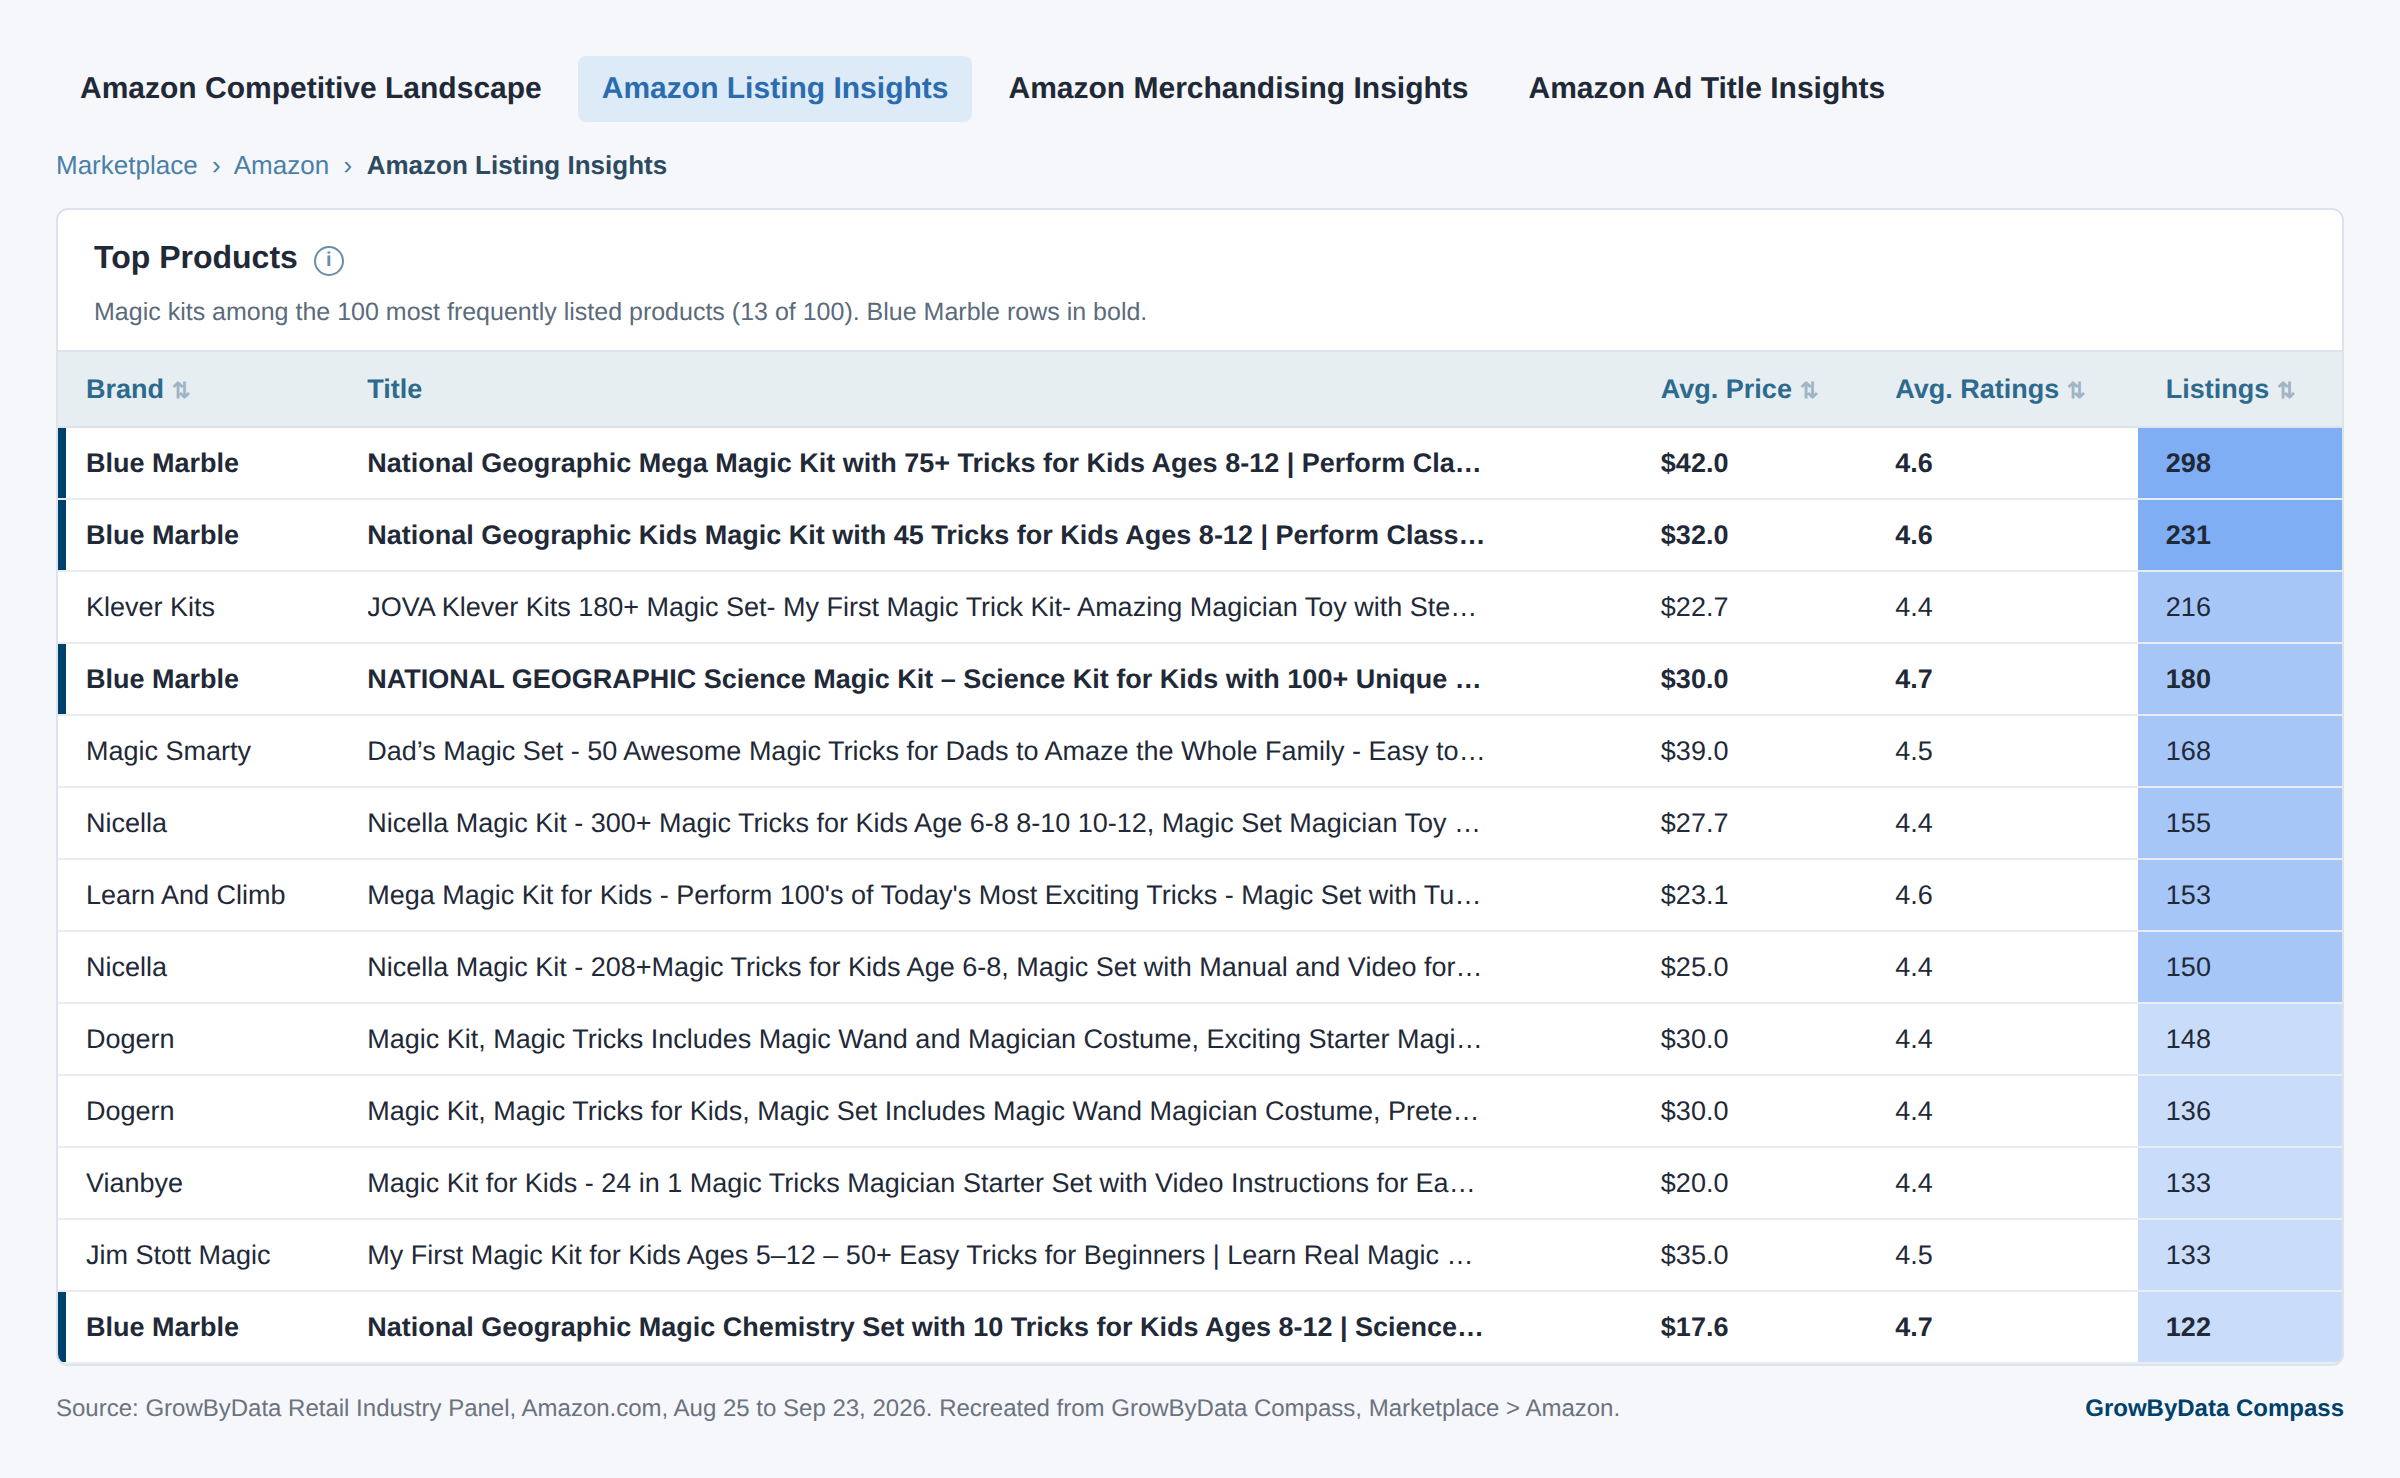This screenshot has height=1478, width=2400.
Task: Click the Listings sort arrows icon
Action: coord(2286,390)
